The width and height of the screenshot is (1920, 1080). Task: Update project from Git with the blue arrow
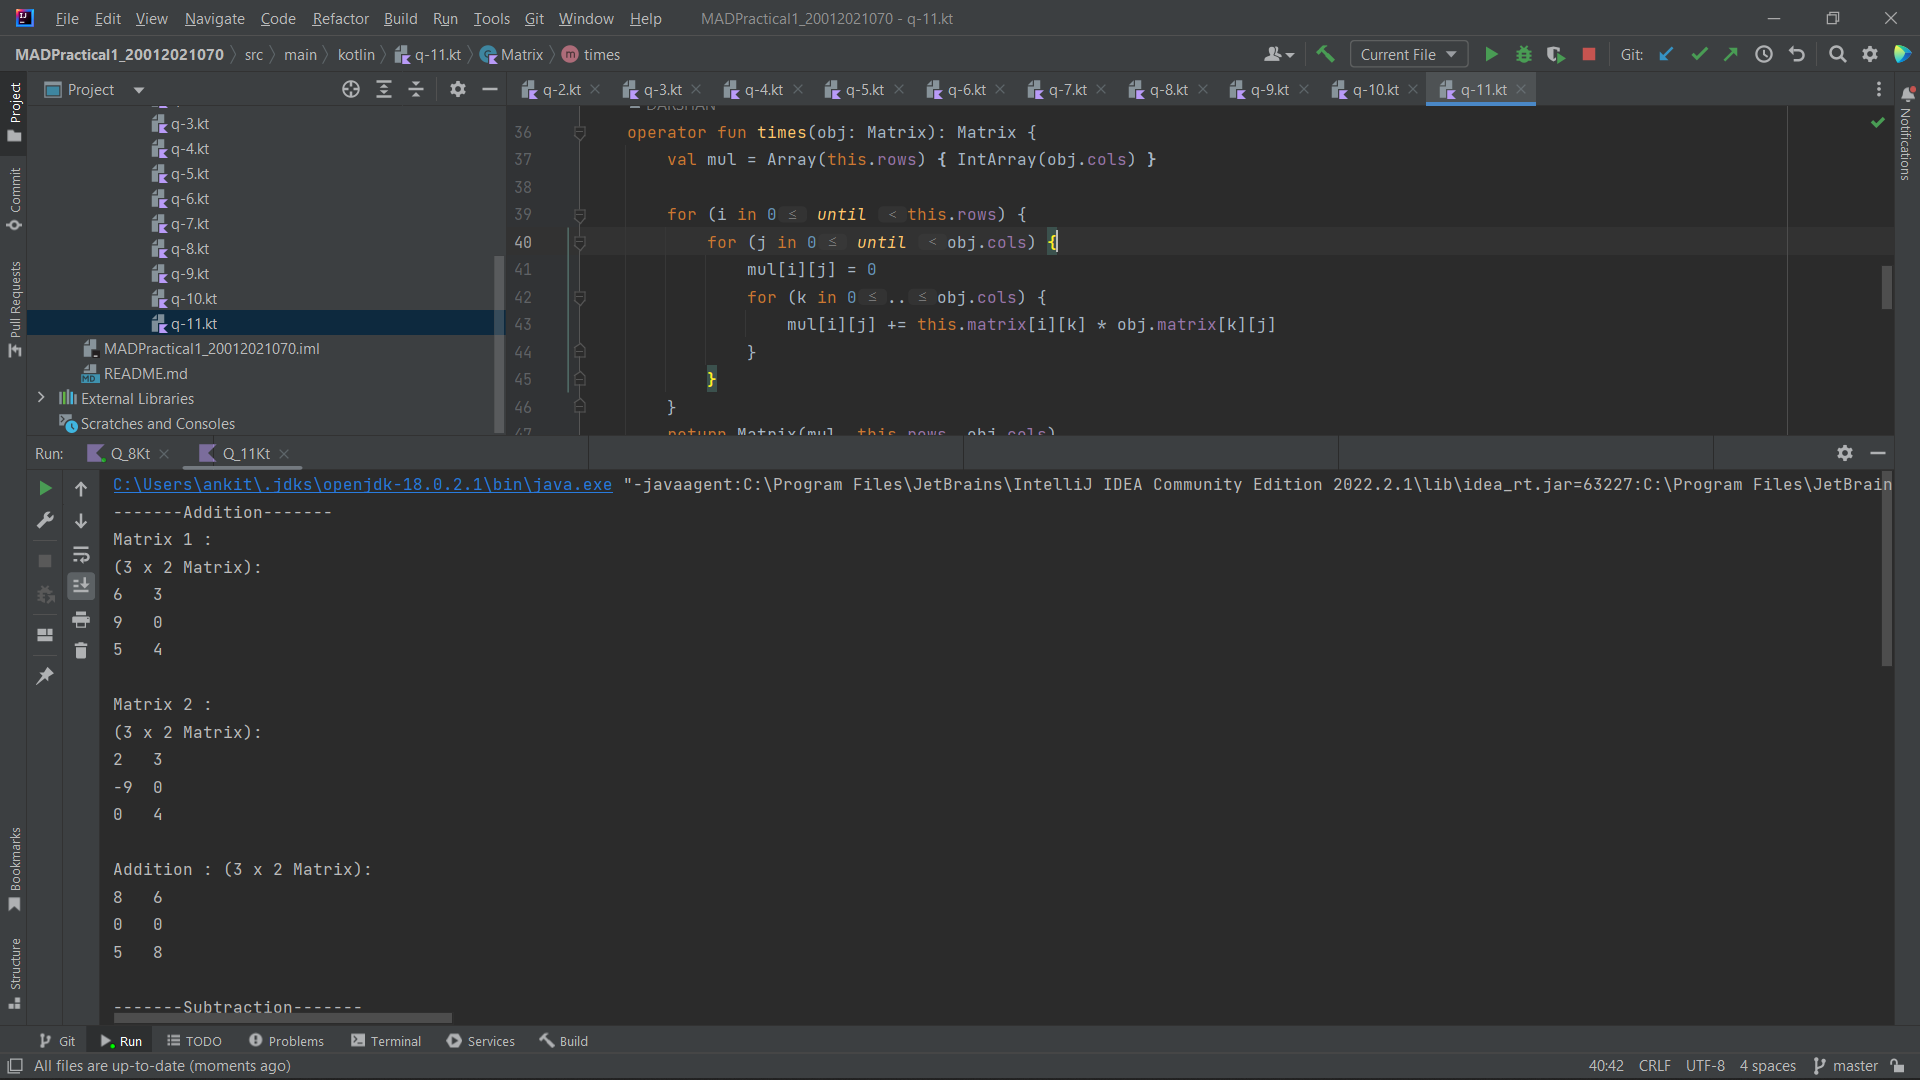1666,54
